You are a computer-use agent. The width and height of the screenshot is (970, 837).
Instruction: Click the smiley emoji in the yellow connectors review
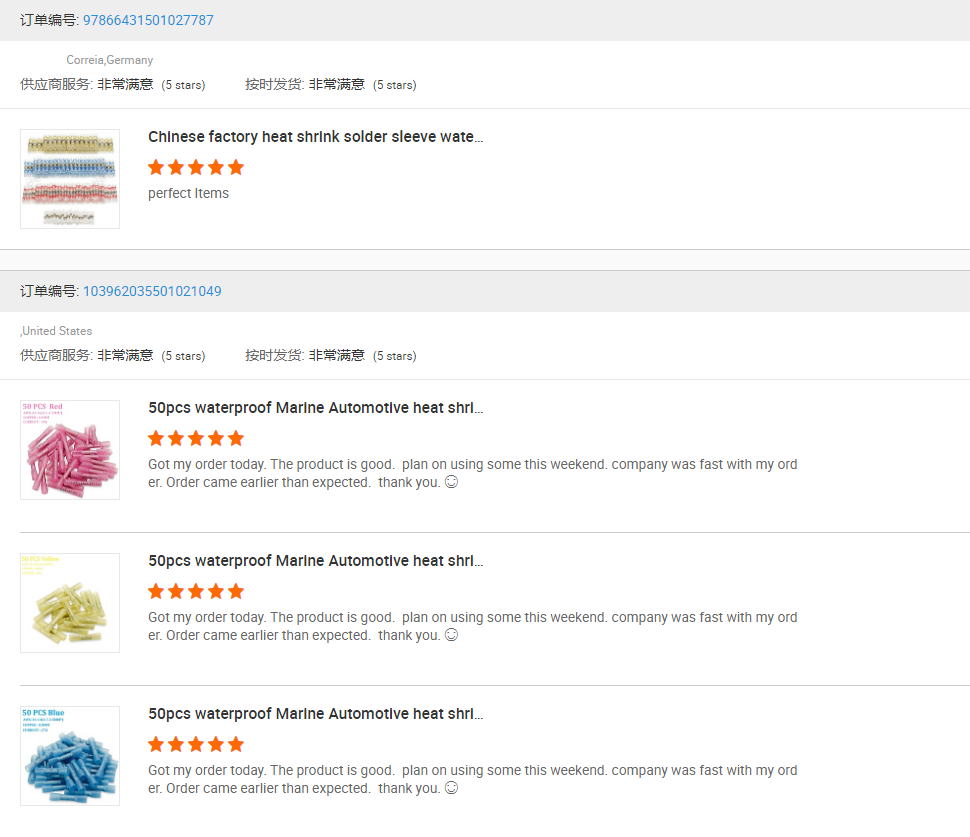tap(451, 635)
